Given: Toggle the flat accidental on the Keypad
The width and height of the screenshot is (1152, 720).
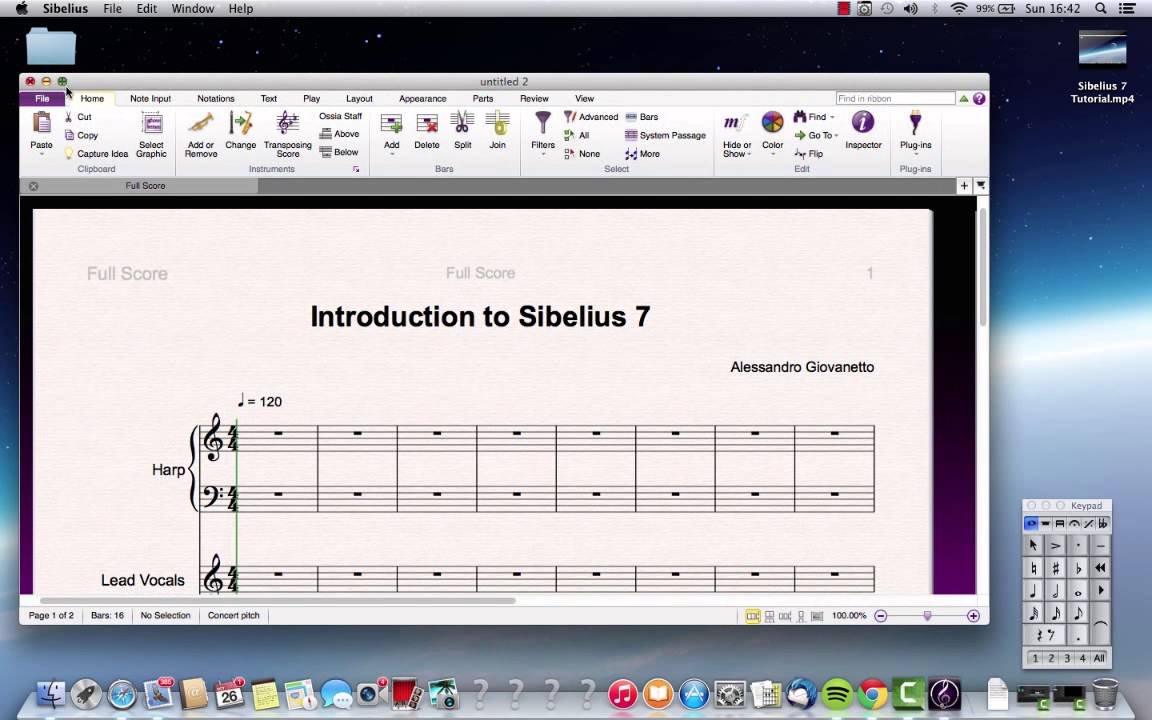Looking at the screenshot, I should pos(1078,568).
